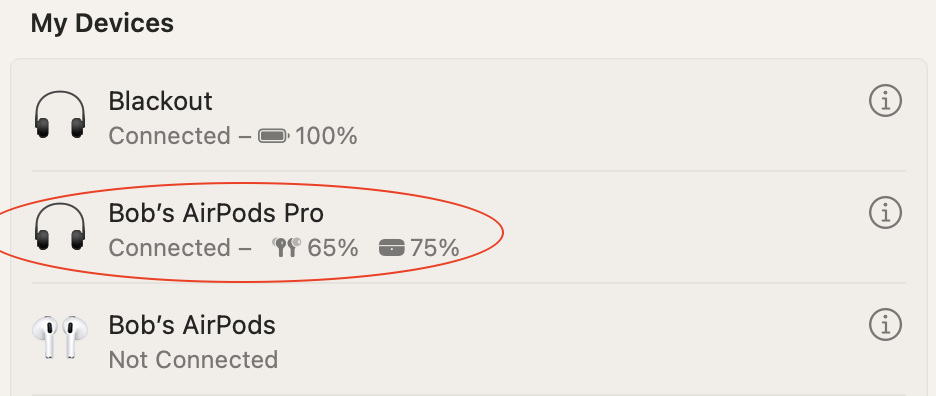936x396 pixels.
Task: Select the Blackout device row
Action: [x=469, y=115]
